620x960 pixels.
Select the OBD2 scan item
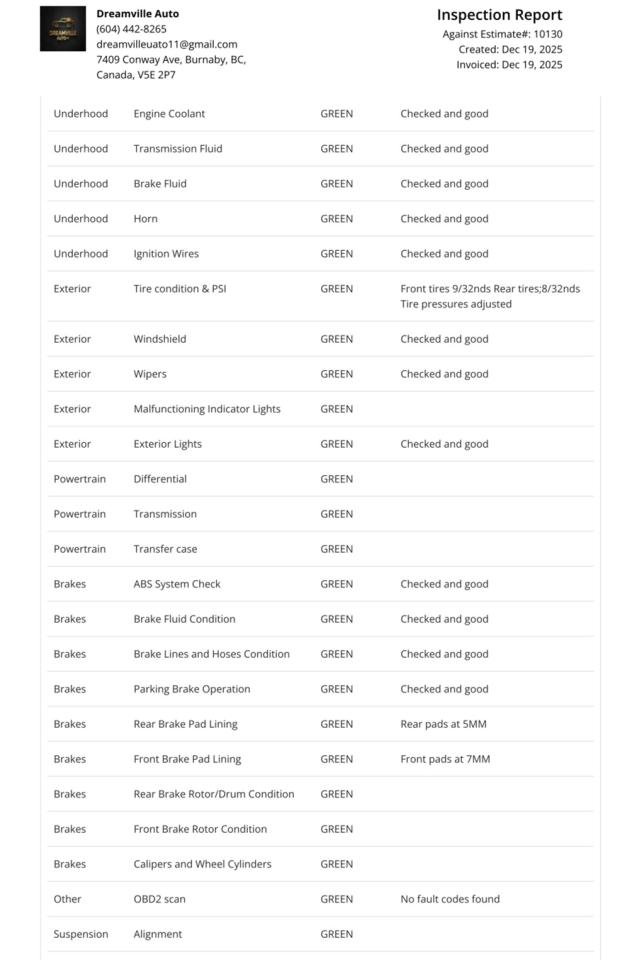coord(159,899)
